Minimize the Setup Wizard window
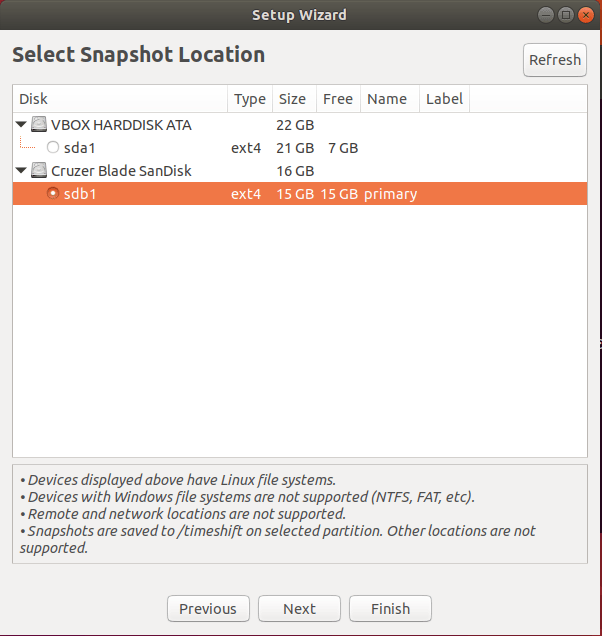This screenshot has width=602, height=636. click(548, 14)
